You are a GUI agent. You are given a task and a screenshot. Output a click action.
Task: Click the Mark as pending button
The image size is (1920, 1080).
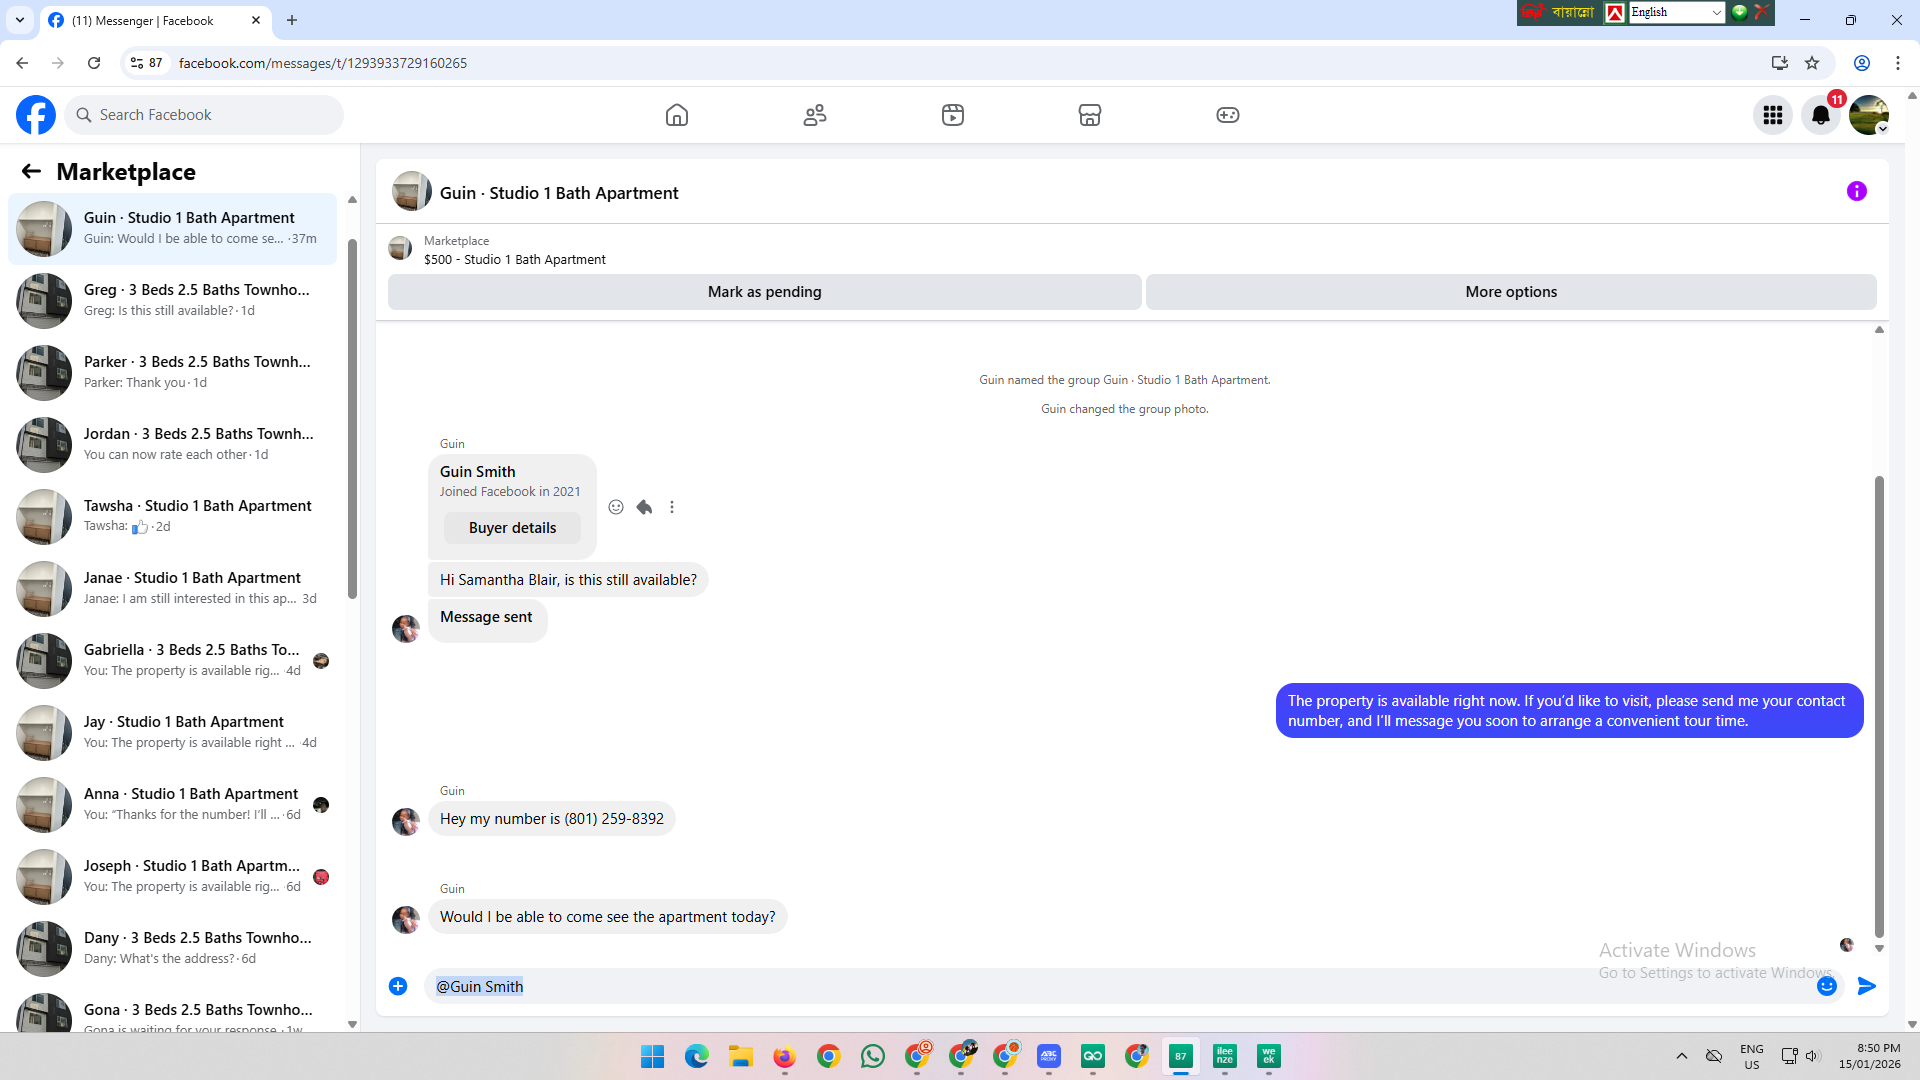click(764, 292)
